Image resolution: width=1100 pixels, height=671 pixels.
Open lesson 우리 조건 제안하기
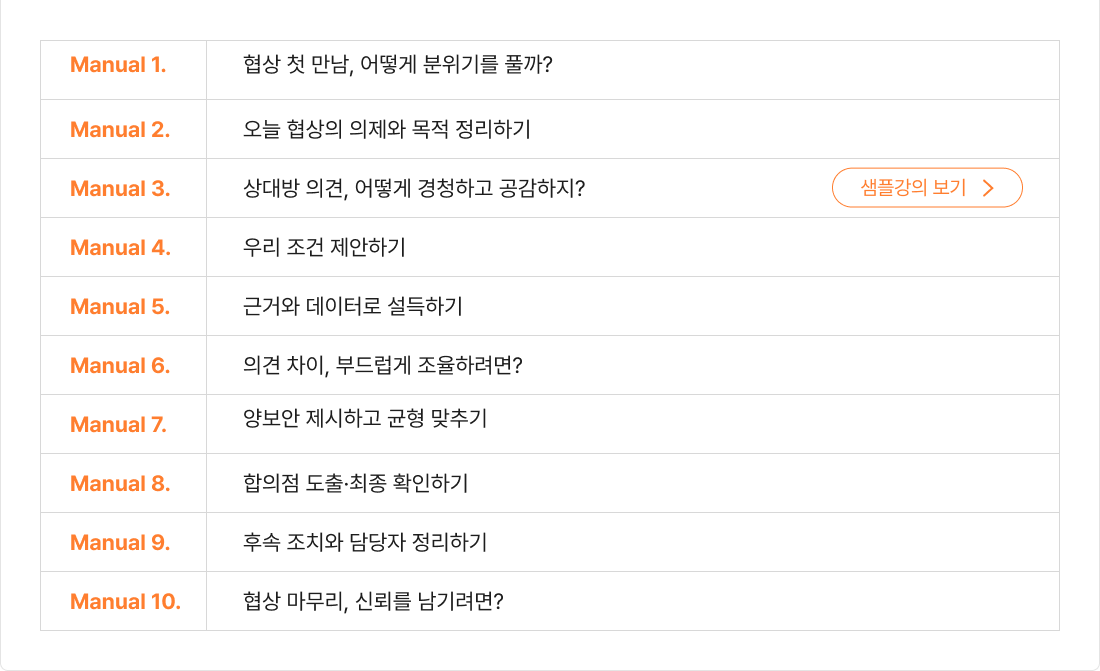[324, 248]
